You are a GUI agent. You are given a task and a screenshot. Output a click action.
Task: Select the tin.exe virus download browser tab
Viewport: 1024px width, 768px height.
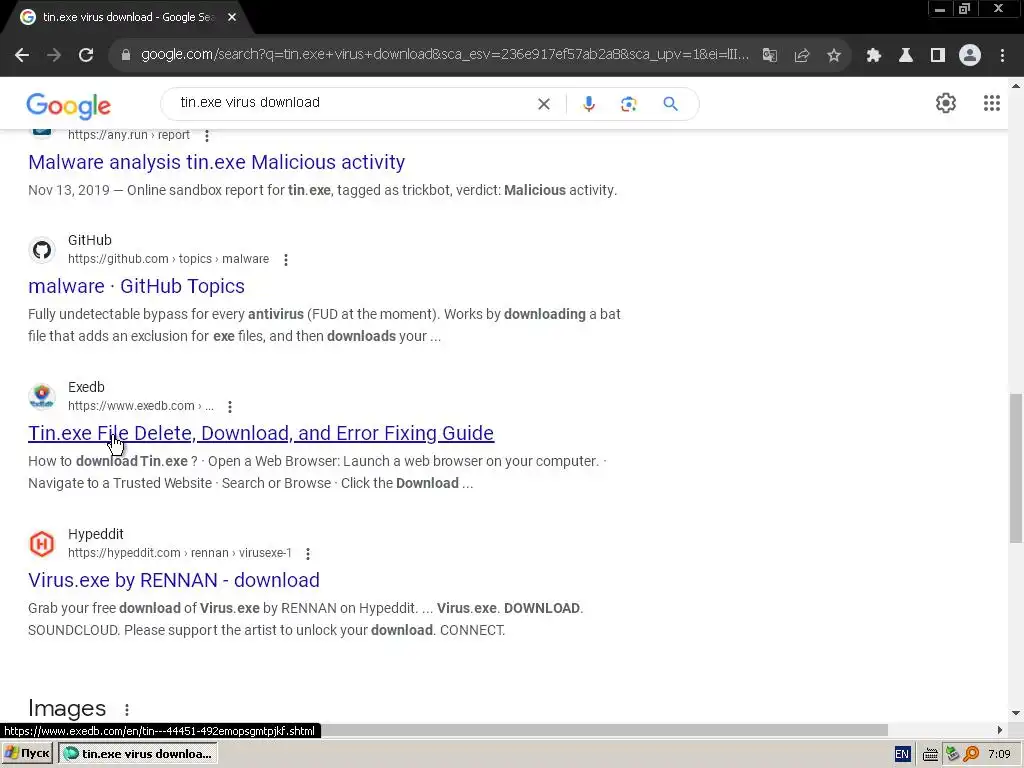127,17
